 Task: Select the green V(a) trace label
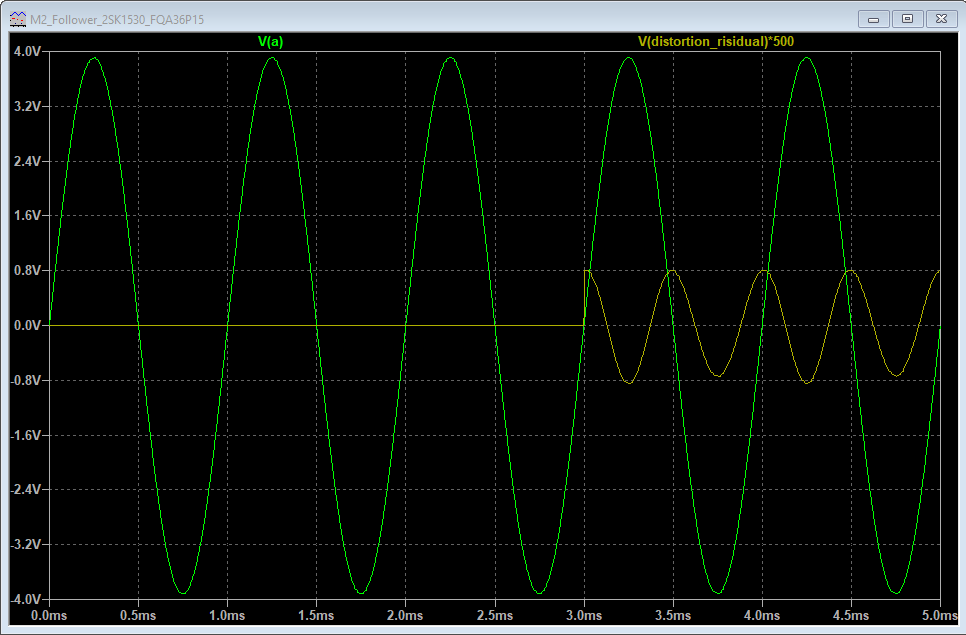point(270,41)
